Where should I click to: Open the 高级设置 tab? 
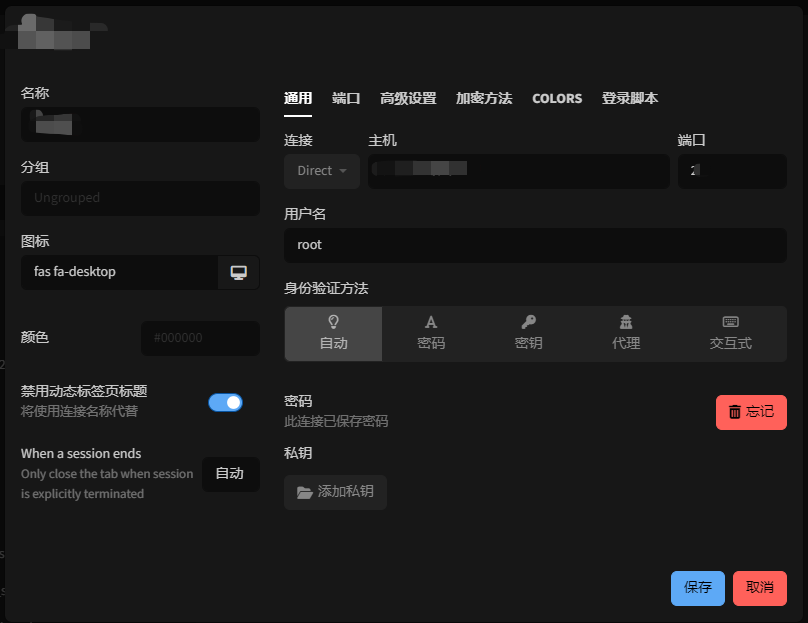[406, 98]
